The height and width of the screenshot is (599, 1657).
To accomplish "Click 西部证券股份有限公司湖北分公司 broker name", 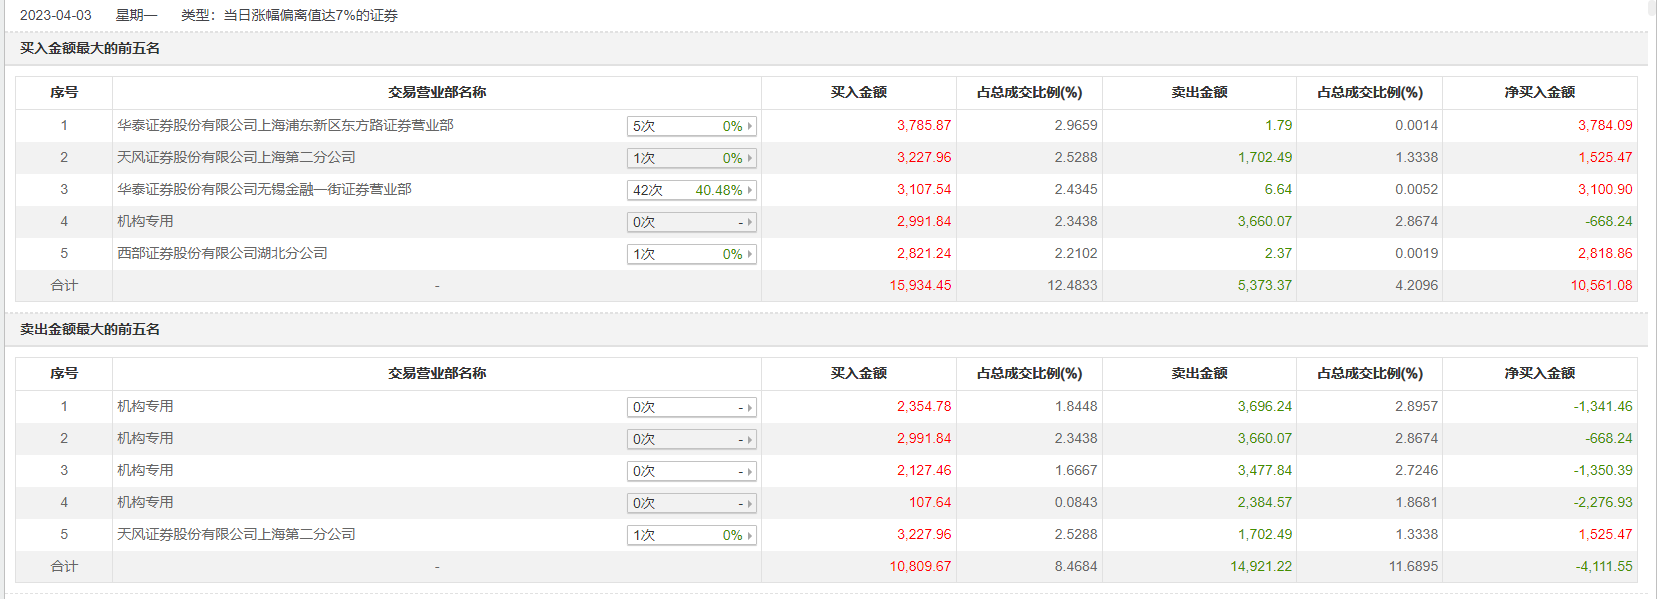I will 222,253.
